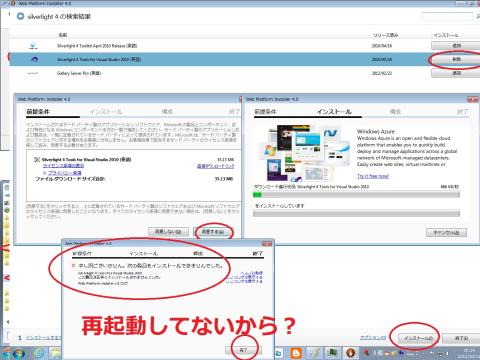Add Silverlight 4 Toolkit April 2010 Release
The height and width of the screenshot is (360, 480).
(456, 45)
